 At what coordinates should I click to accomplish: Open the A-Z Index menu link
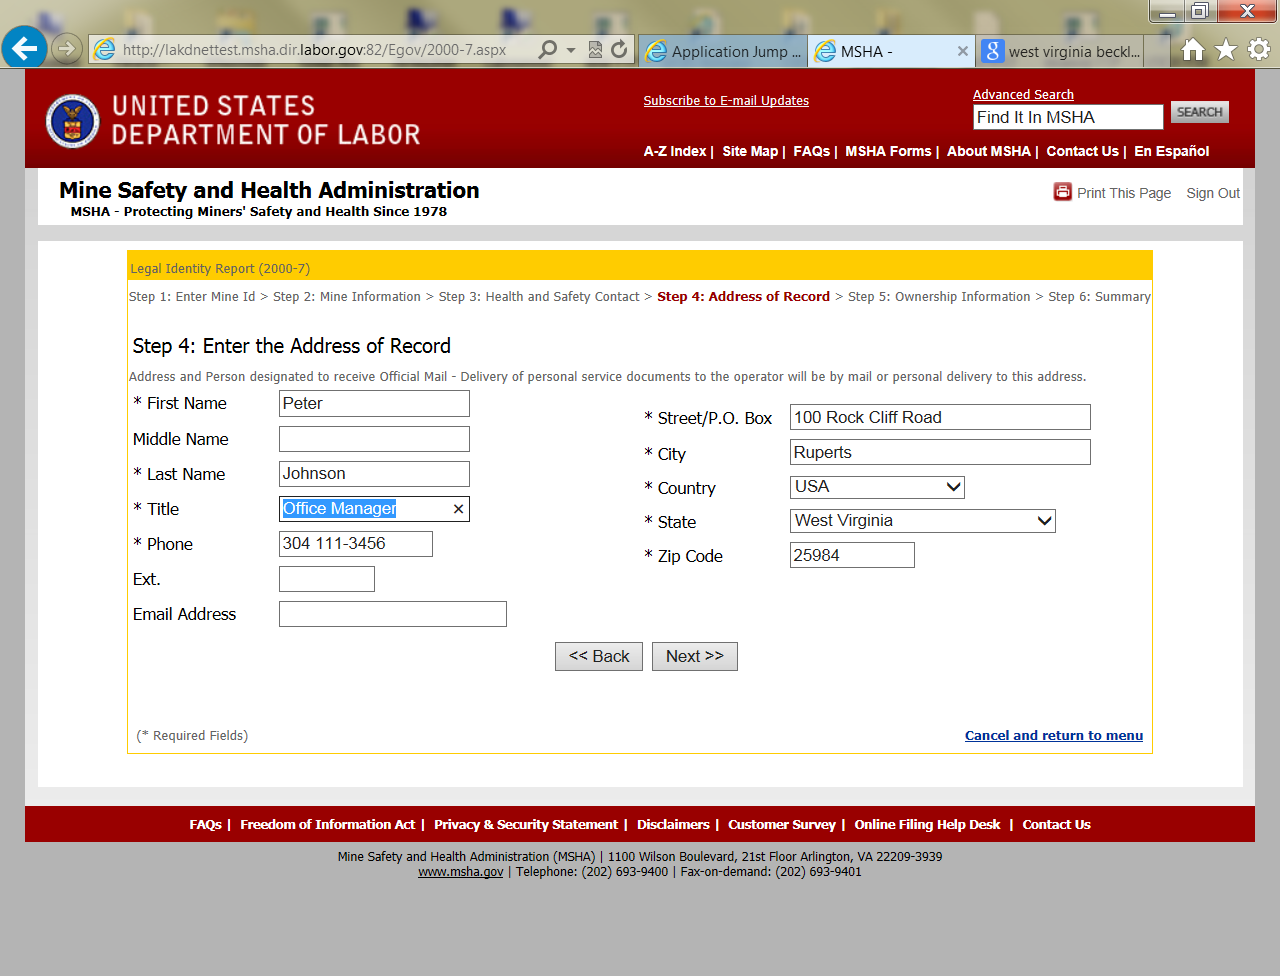click(675, 151)
